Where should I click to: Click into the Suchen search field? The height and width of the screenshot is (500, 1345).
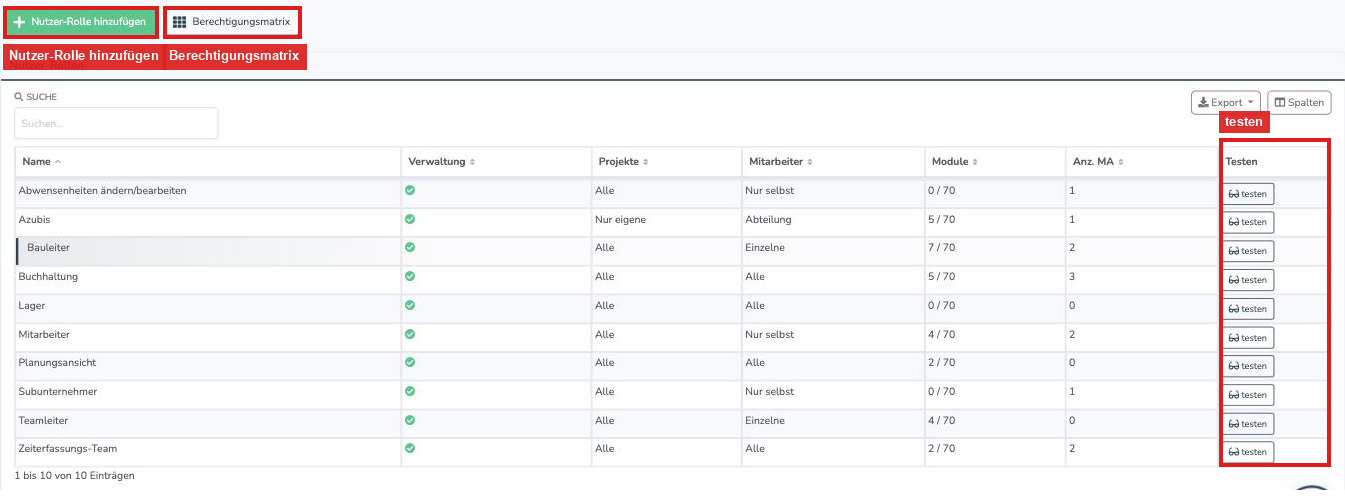click(x=116, y=123)
